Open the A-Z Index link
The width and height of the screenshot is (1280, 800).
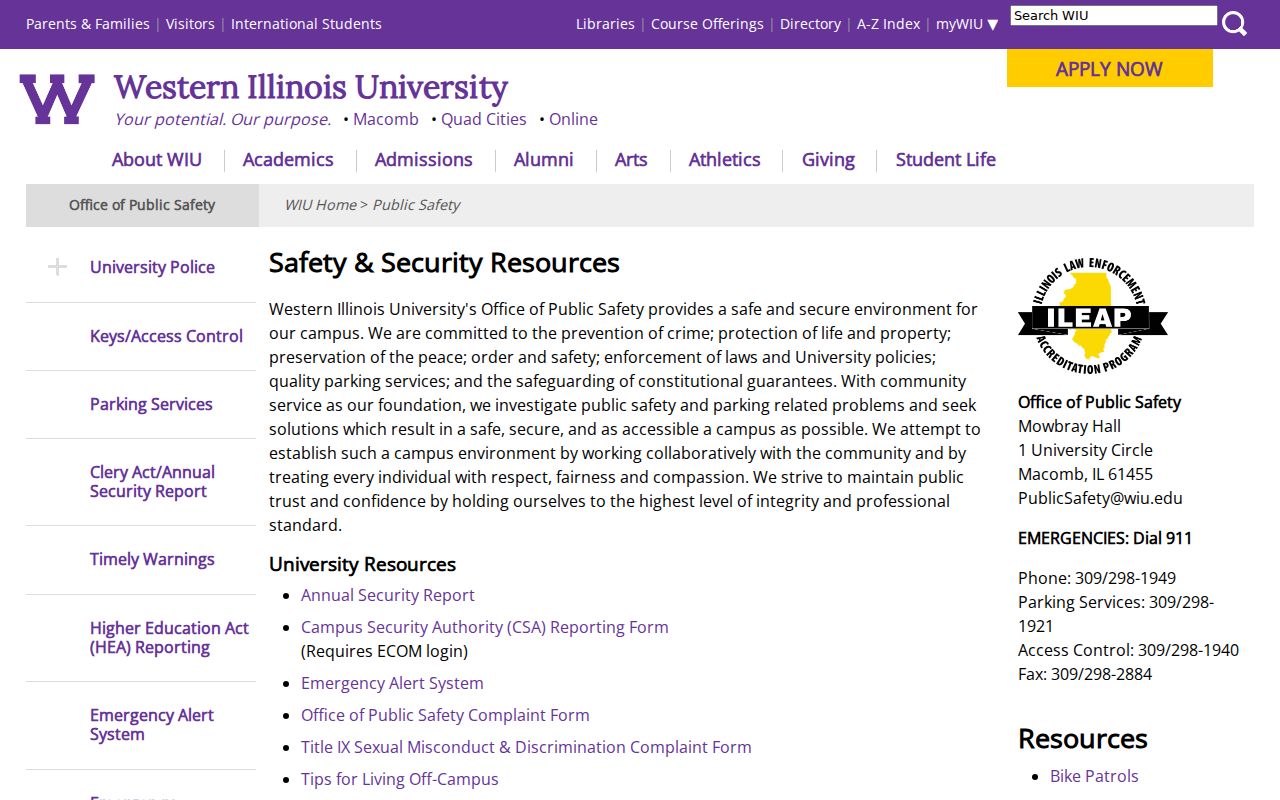pos(888,24)
